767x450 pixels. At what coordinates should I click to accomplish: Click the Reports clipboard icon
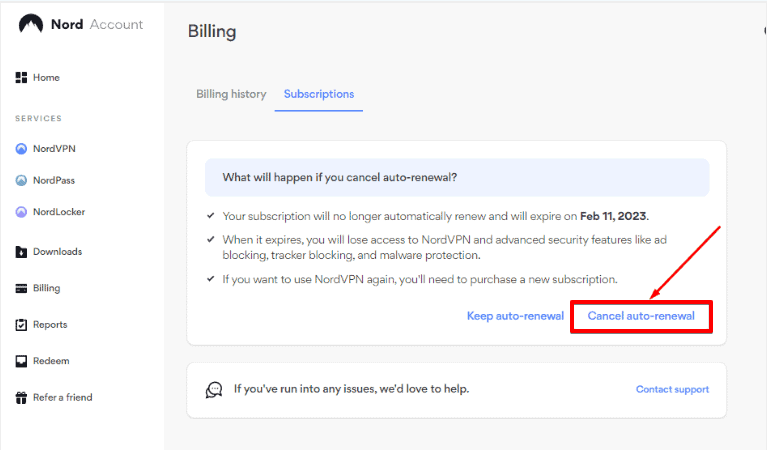pyautogui.click(x=21, y=325)
